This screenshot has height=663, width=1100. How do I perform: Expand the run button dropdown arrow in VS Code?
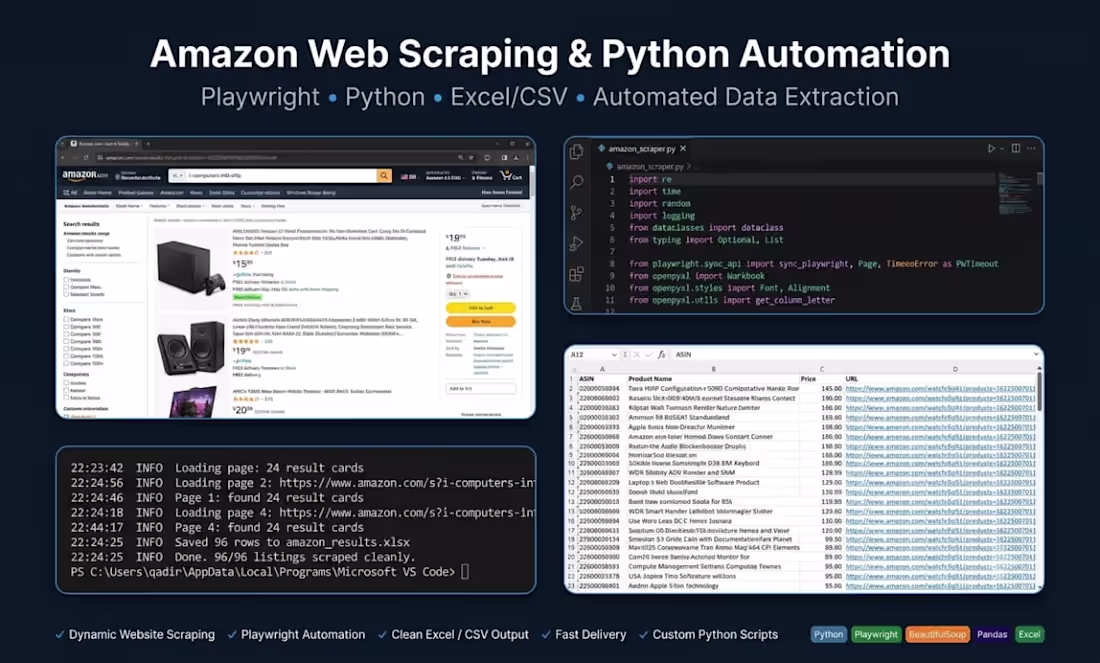pyautogui.click(x=1002, y=149)
